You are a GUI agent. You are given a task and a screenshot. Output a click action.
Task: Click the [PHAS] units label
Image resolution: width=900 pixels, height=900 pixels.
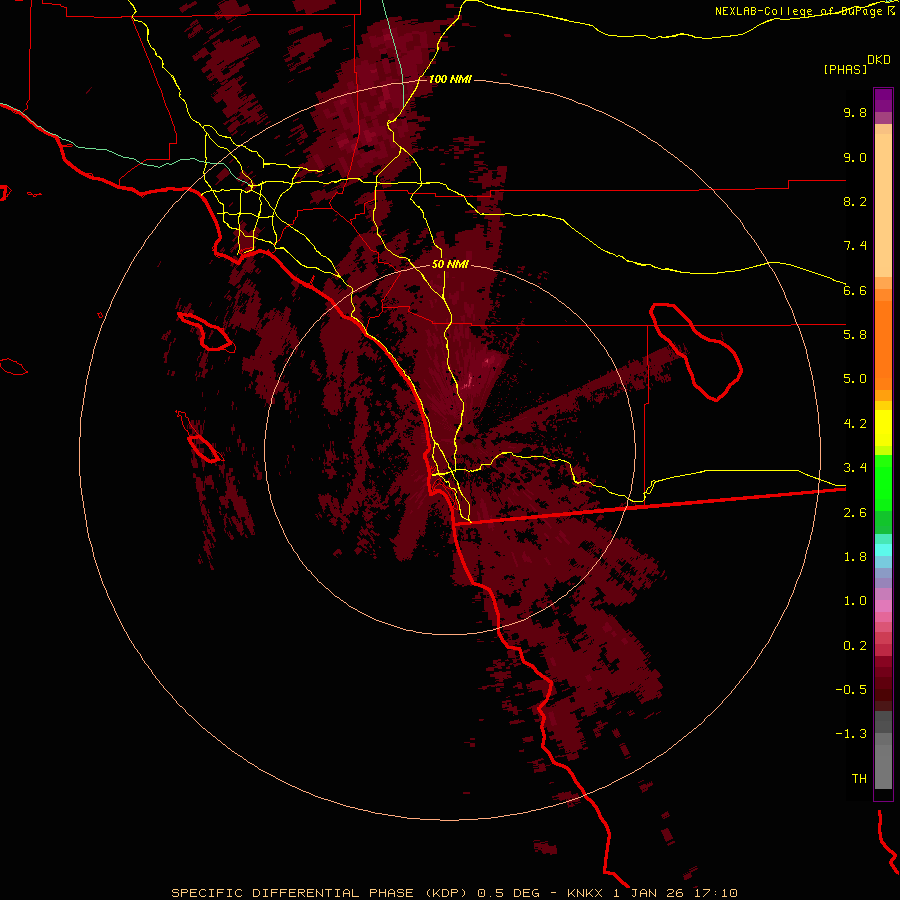coord(845,69)
